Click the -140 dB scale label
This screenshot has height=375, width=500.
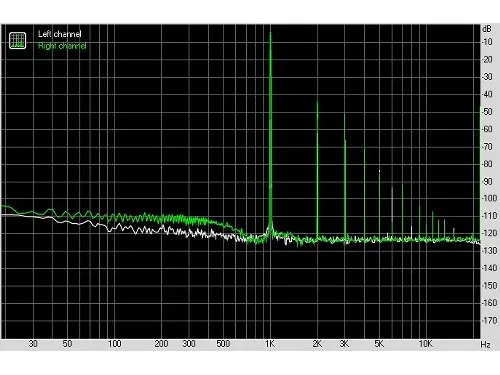pyautogui.click(x=489, y=268)
